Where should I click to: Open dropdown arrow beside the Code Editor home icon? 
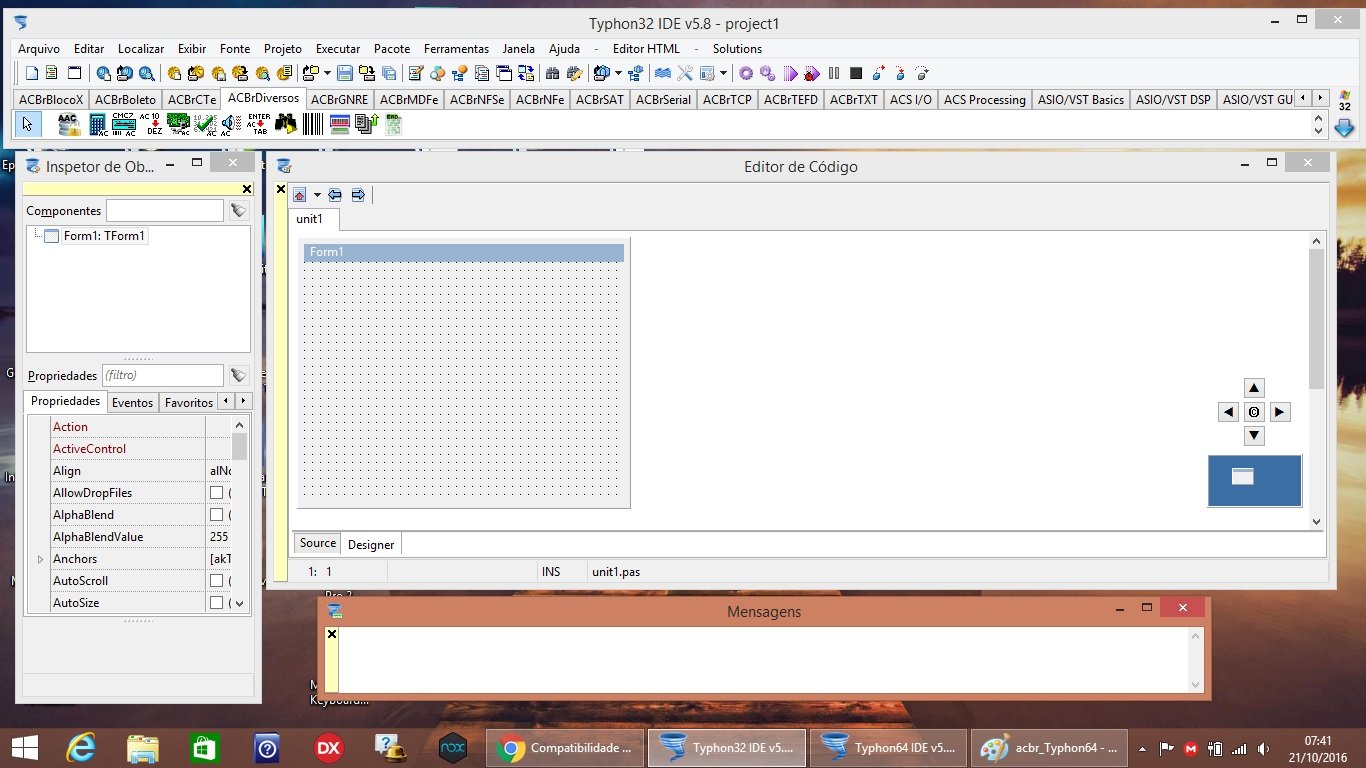pyautogui.click(x=317, y=195)
